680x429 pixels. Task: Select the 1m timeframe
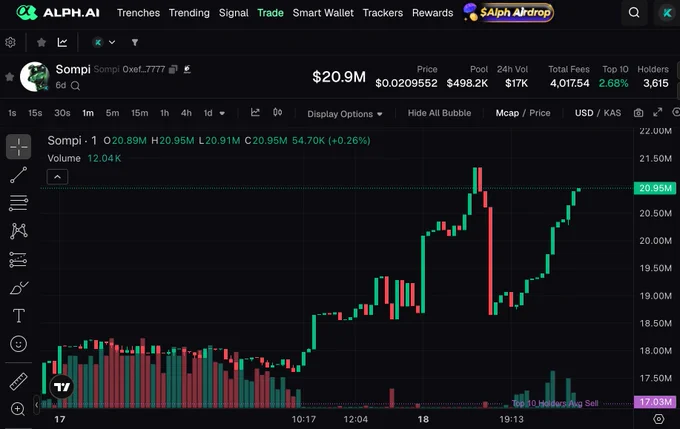click(88, 113)
